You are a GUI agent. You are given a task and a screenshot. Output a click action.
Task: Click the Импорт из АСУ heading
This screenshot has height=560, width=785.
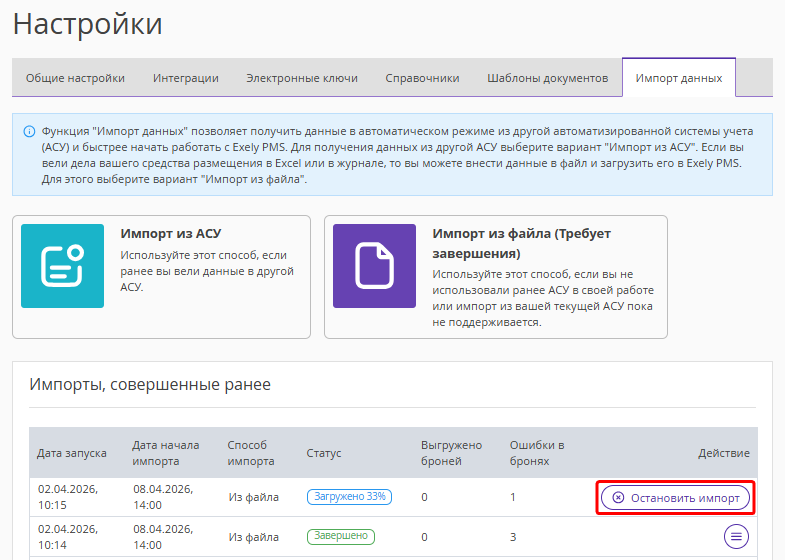point(171,234)
